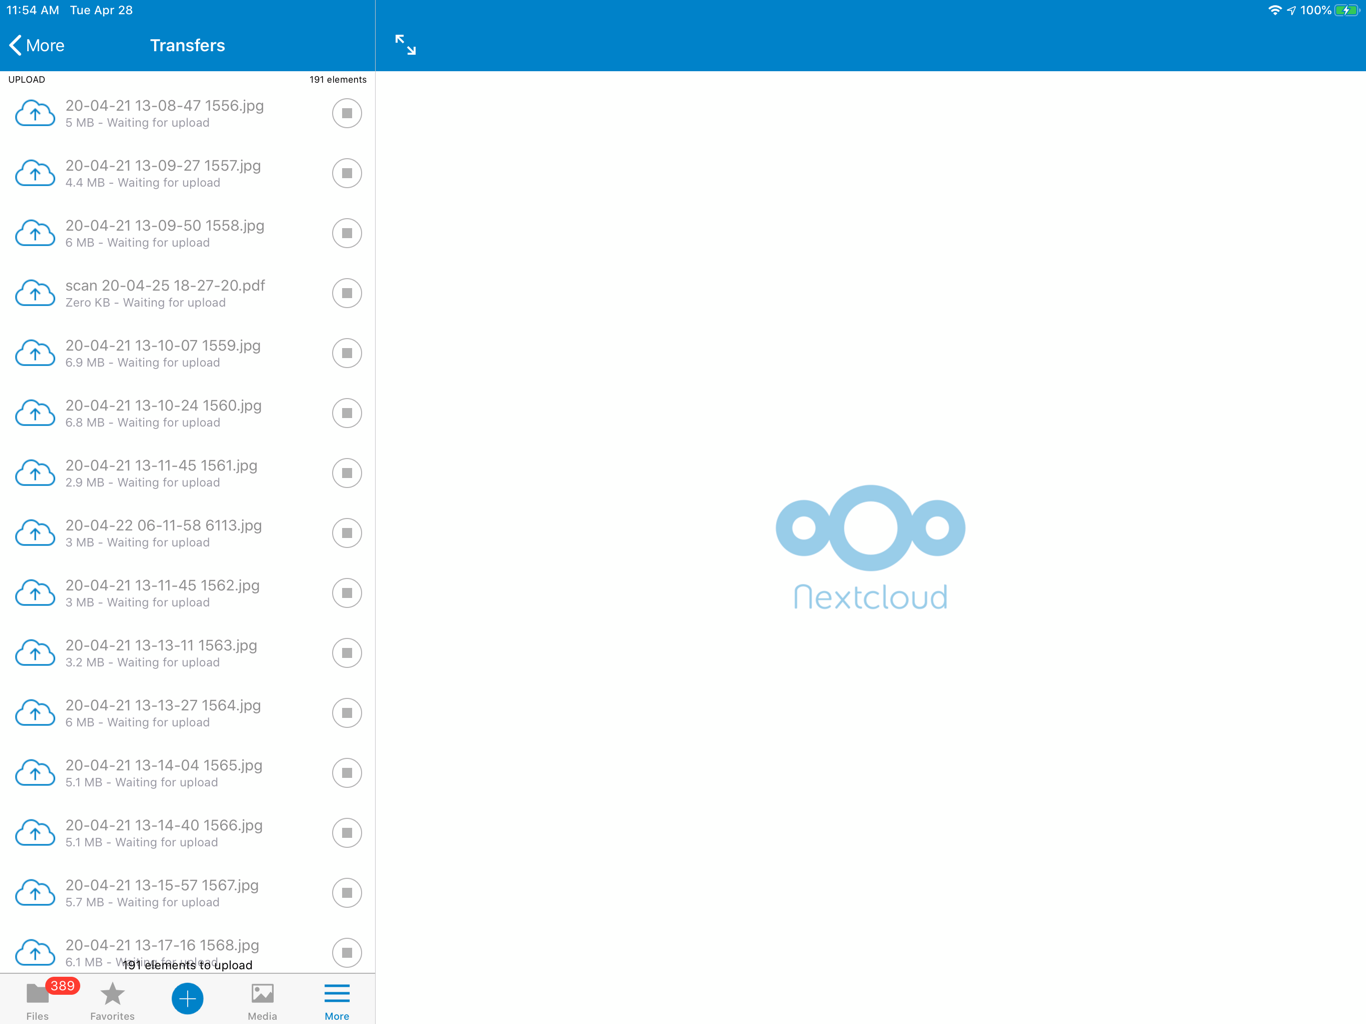This screenshot has width=1366, height=1024.
Task: Click cloud upload icon for 1557.jpg
Action: (35, 173)
